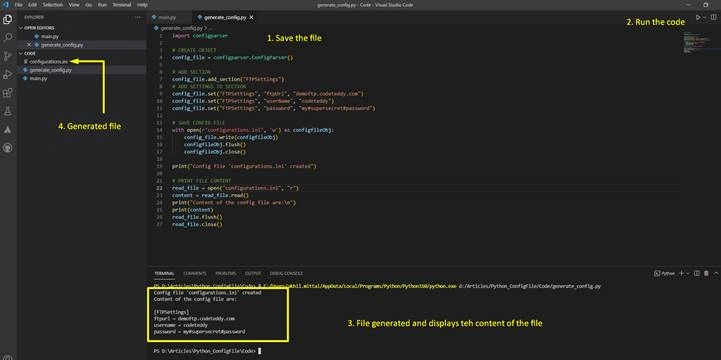Open the GitHub icon in activity bar
Viewport: 721px width, 360px height.
(x=7, y=148)
